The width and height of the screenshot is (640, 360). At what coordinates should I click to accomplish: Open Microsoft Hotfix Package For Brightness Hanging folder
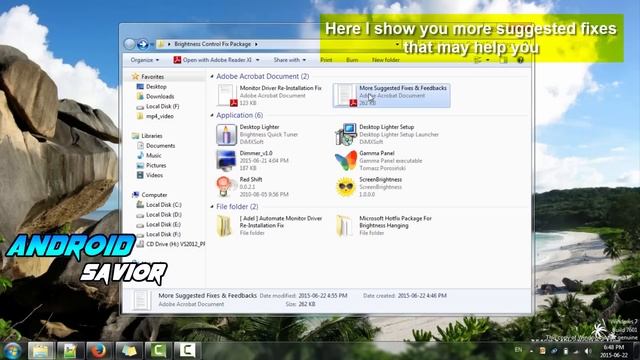coord(384,225)
